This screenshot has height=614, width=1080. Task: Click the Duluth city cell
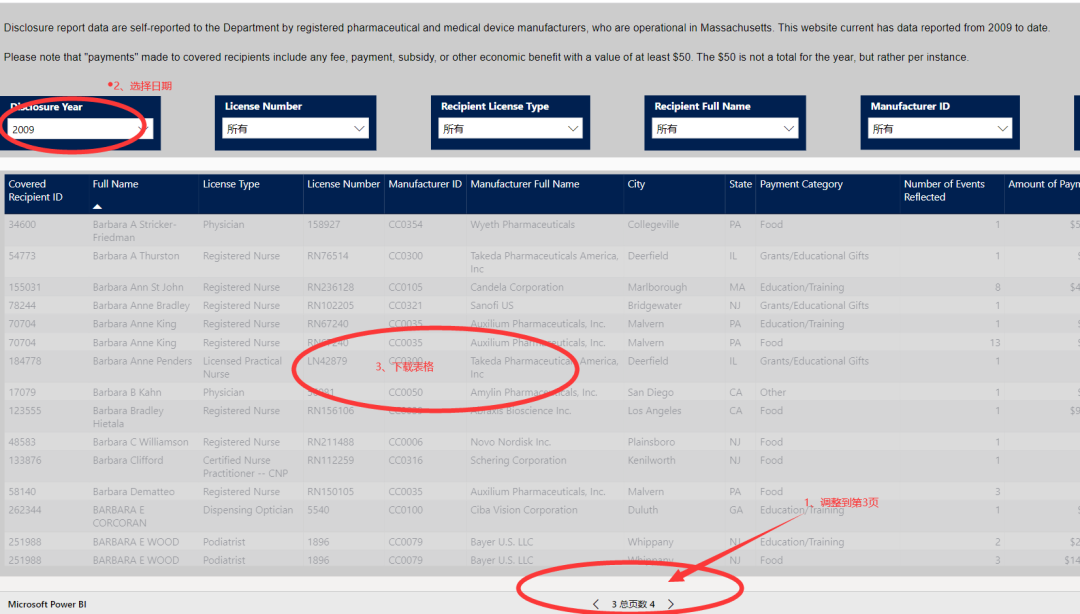(642, 510)
